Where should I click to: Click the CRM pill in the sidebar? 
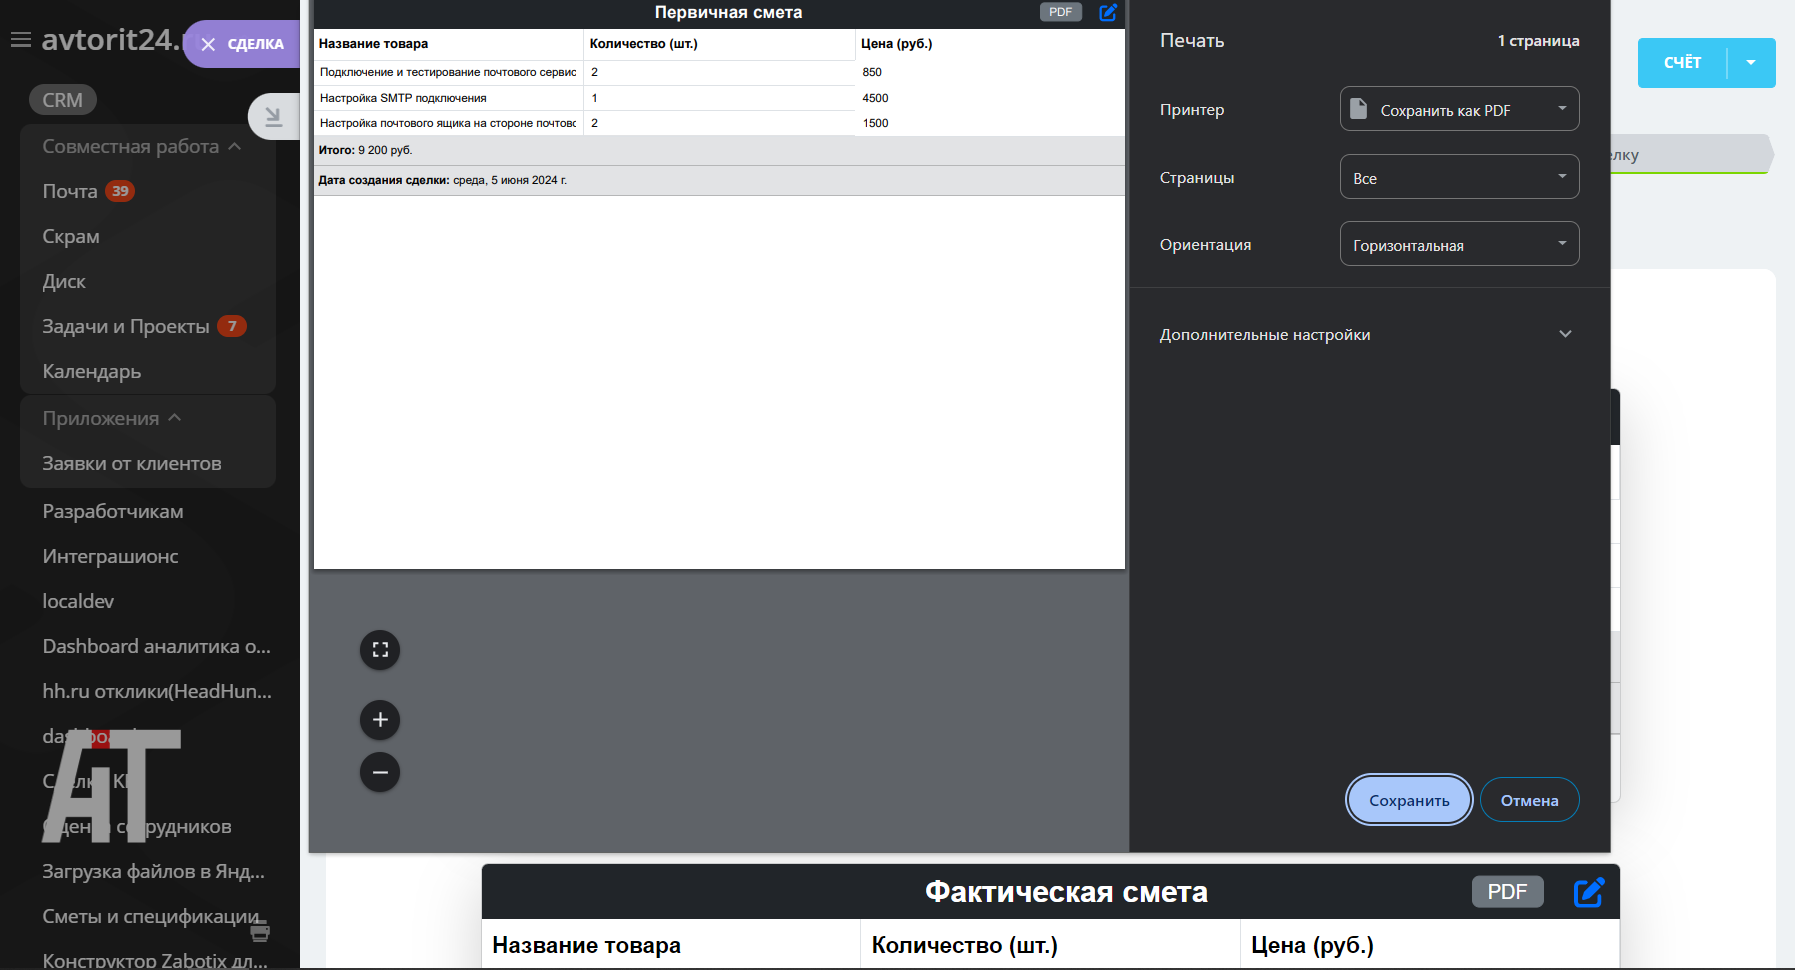(62, 100)
